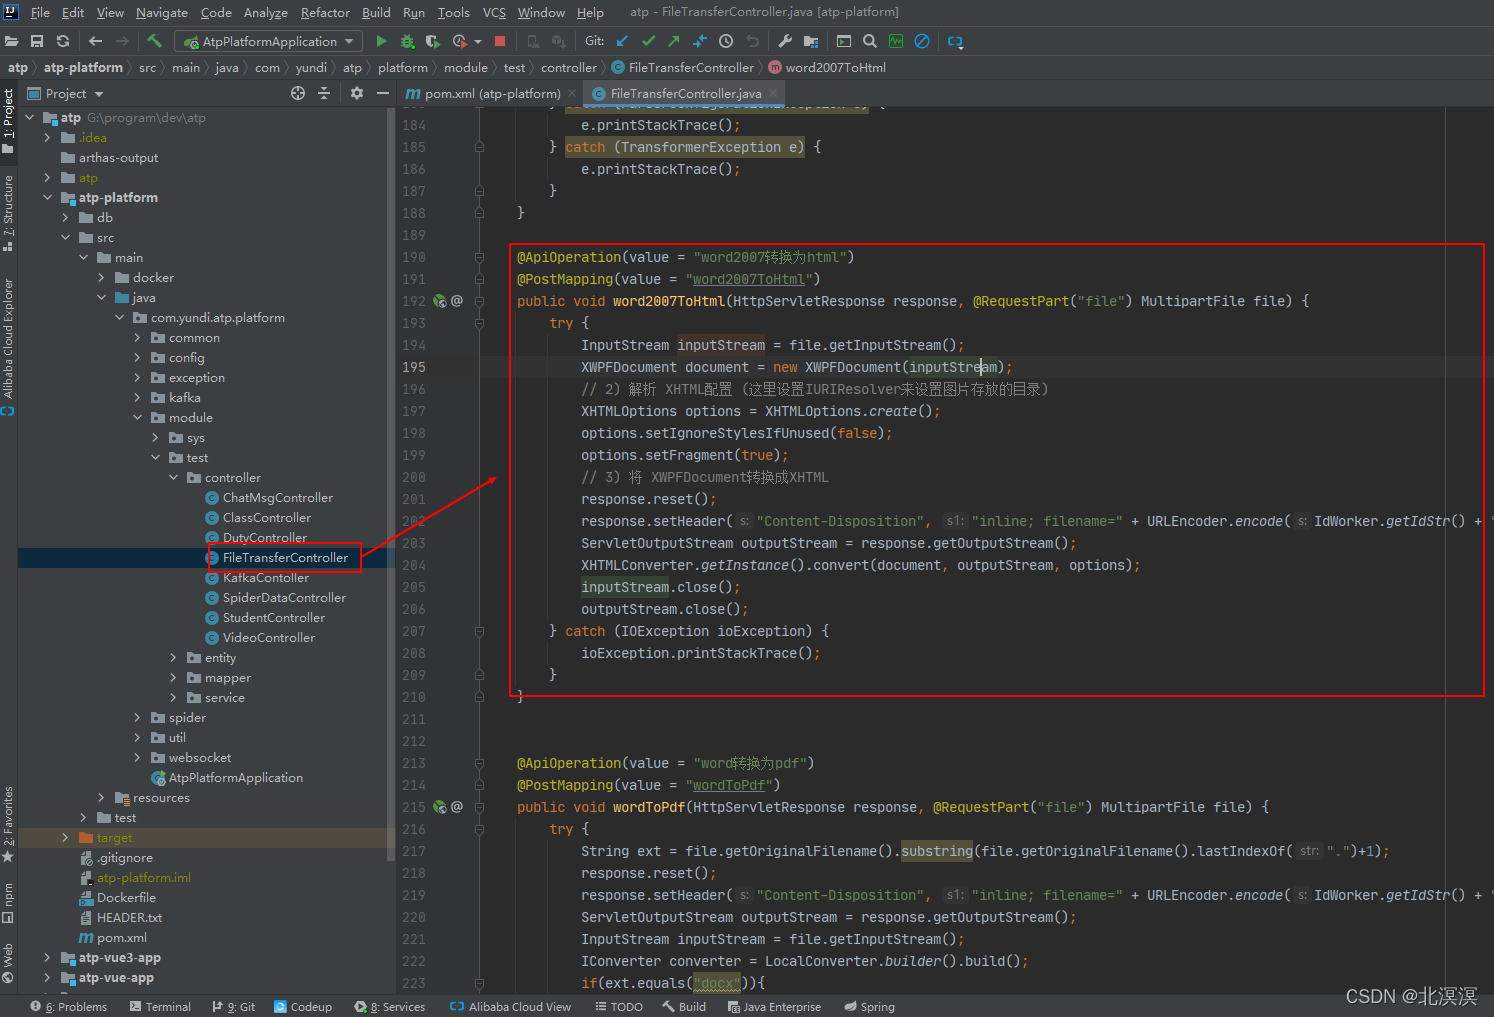This screenshot has width=1494, height=1017.
Task: Open the Navigate menu
Action: pyautogui.click(x=162, y=12)
